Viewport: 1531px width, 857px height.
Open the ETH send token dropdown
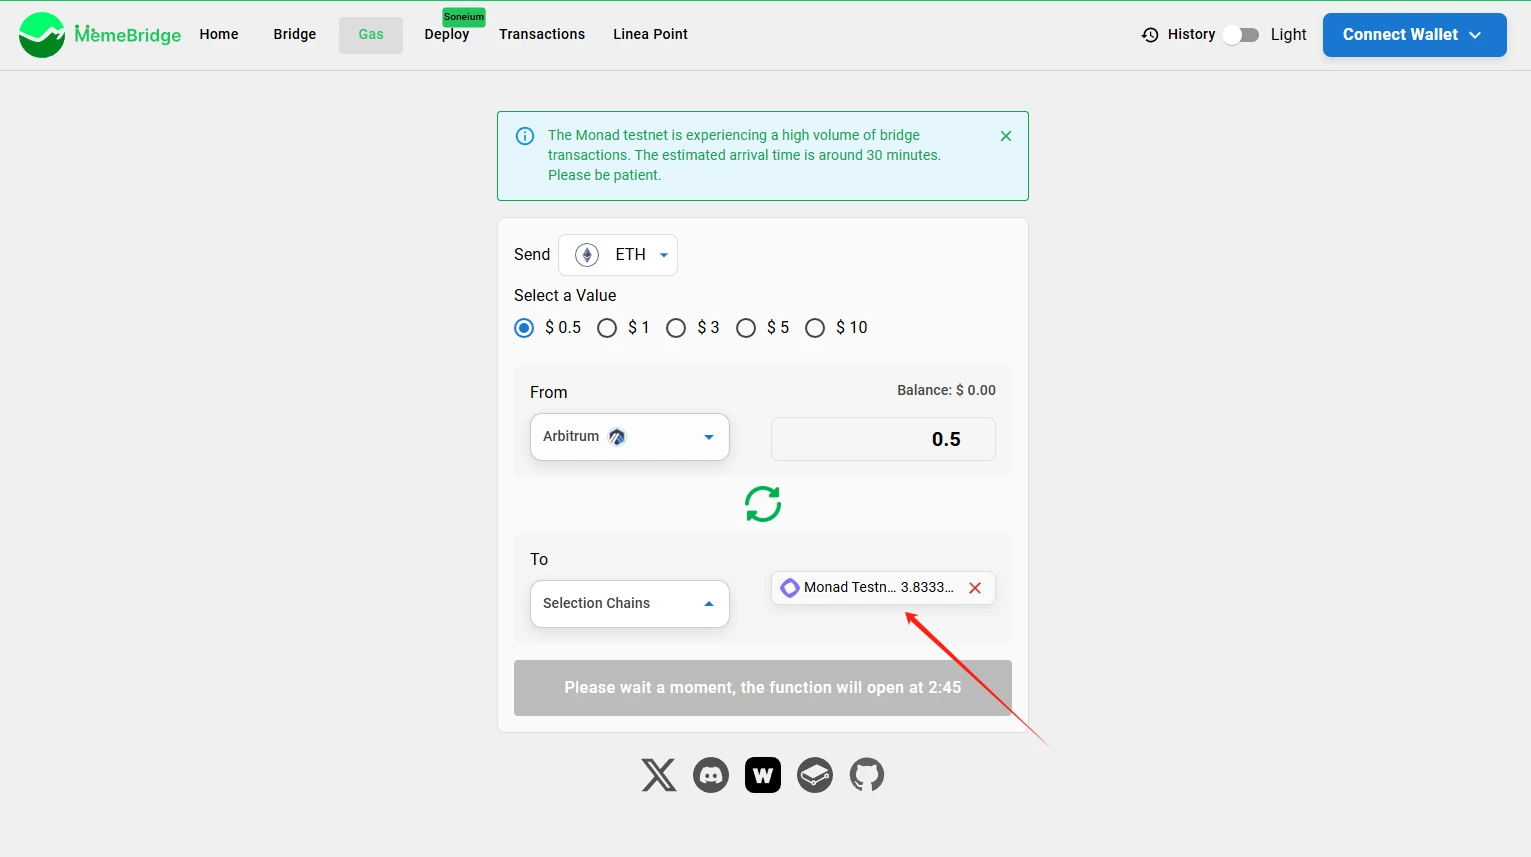[618, 255]
